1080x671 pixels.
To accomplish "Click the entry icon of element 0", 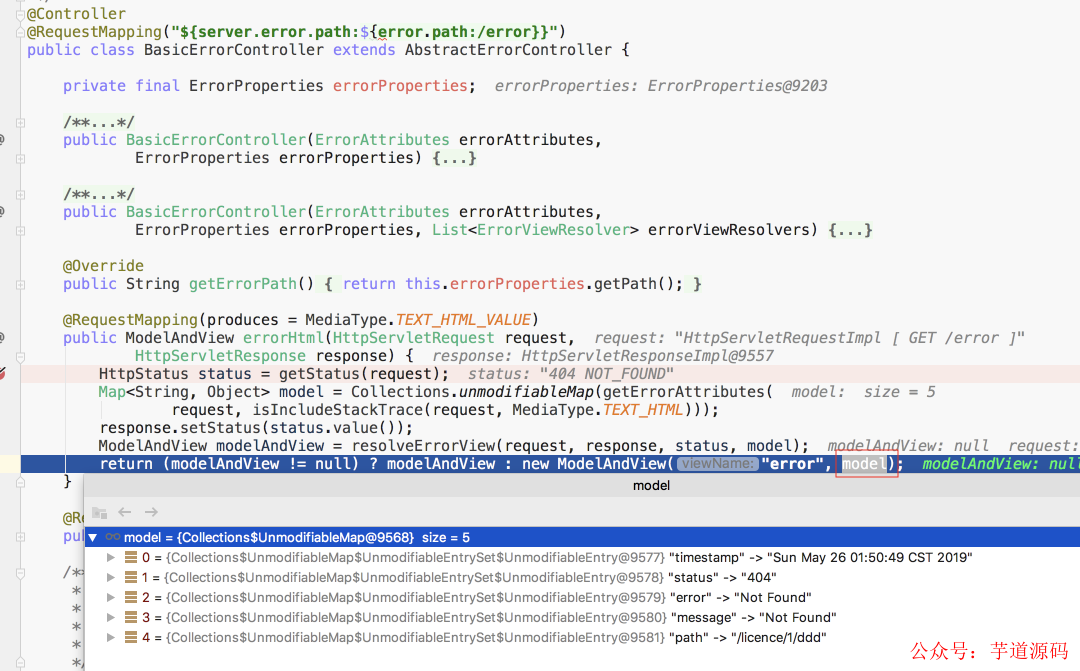I will pyautogui.click(x=131, y=557).
